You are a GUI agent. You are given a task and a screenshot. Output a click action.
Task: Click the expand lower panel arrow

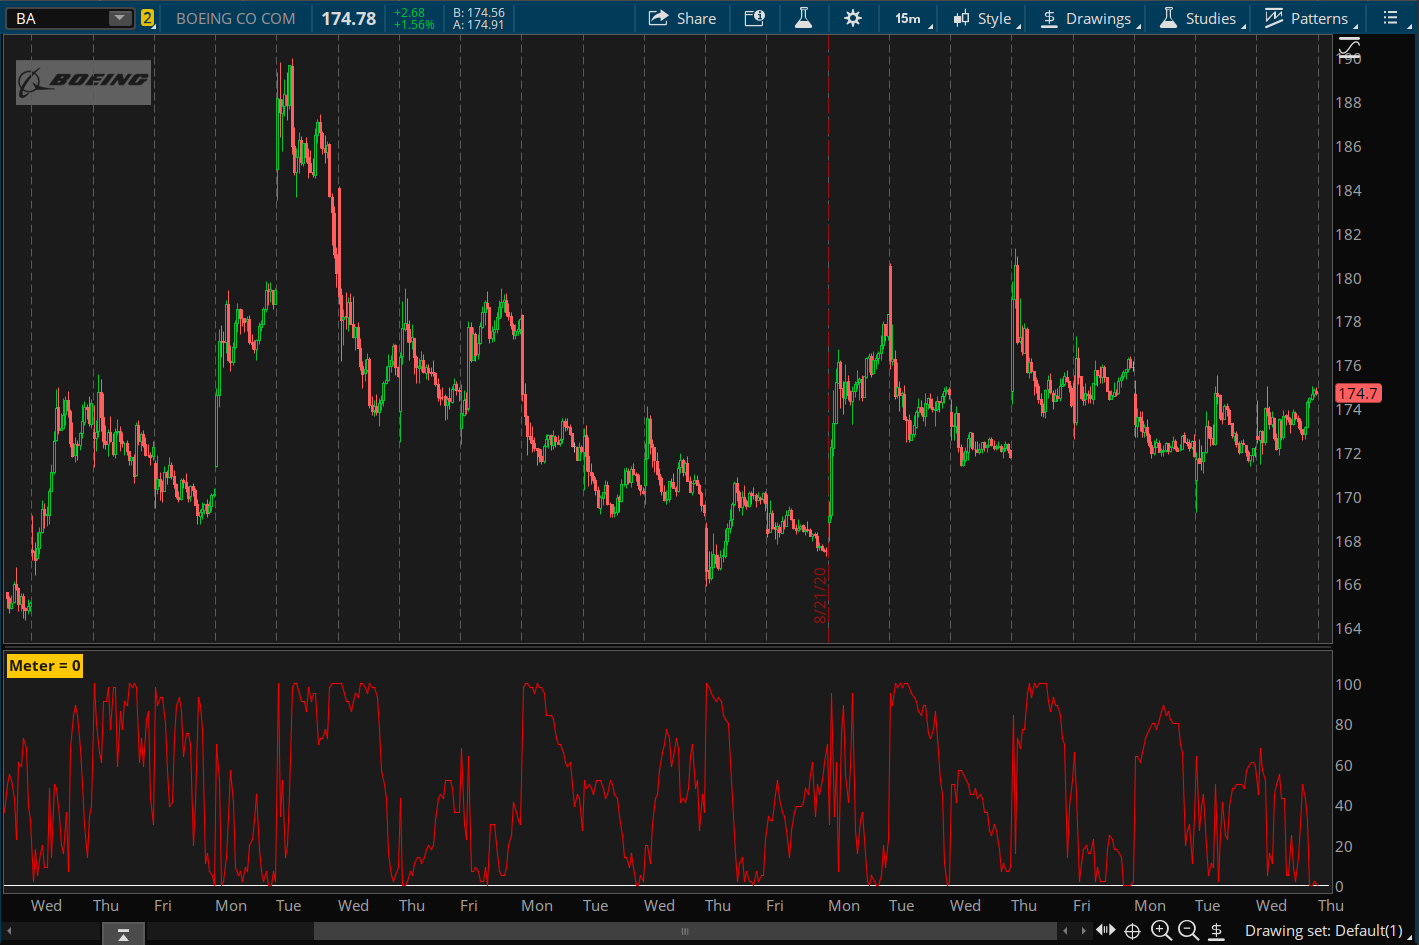(123, 933)
